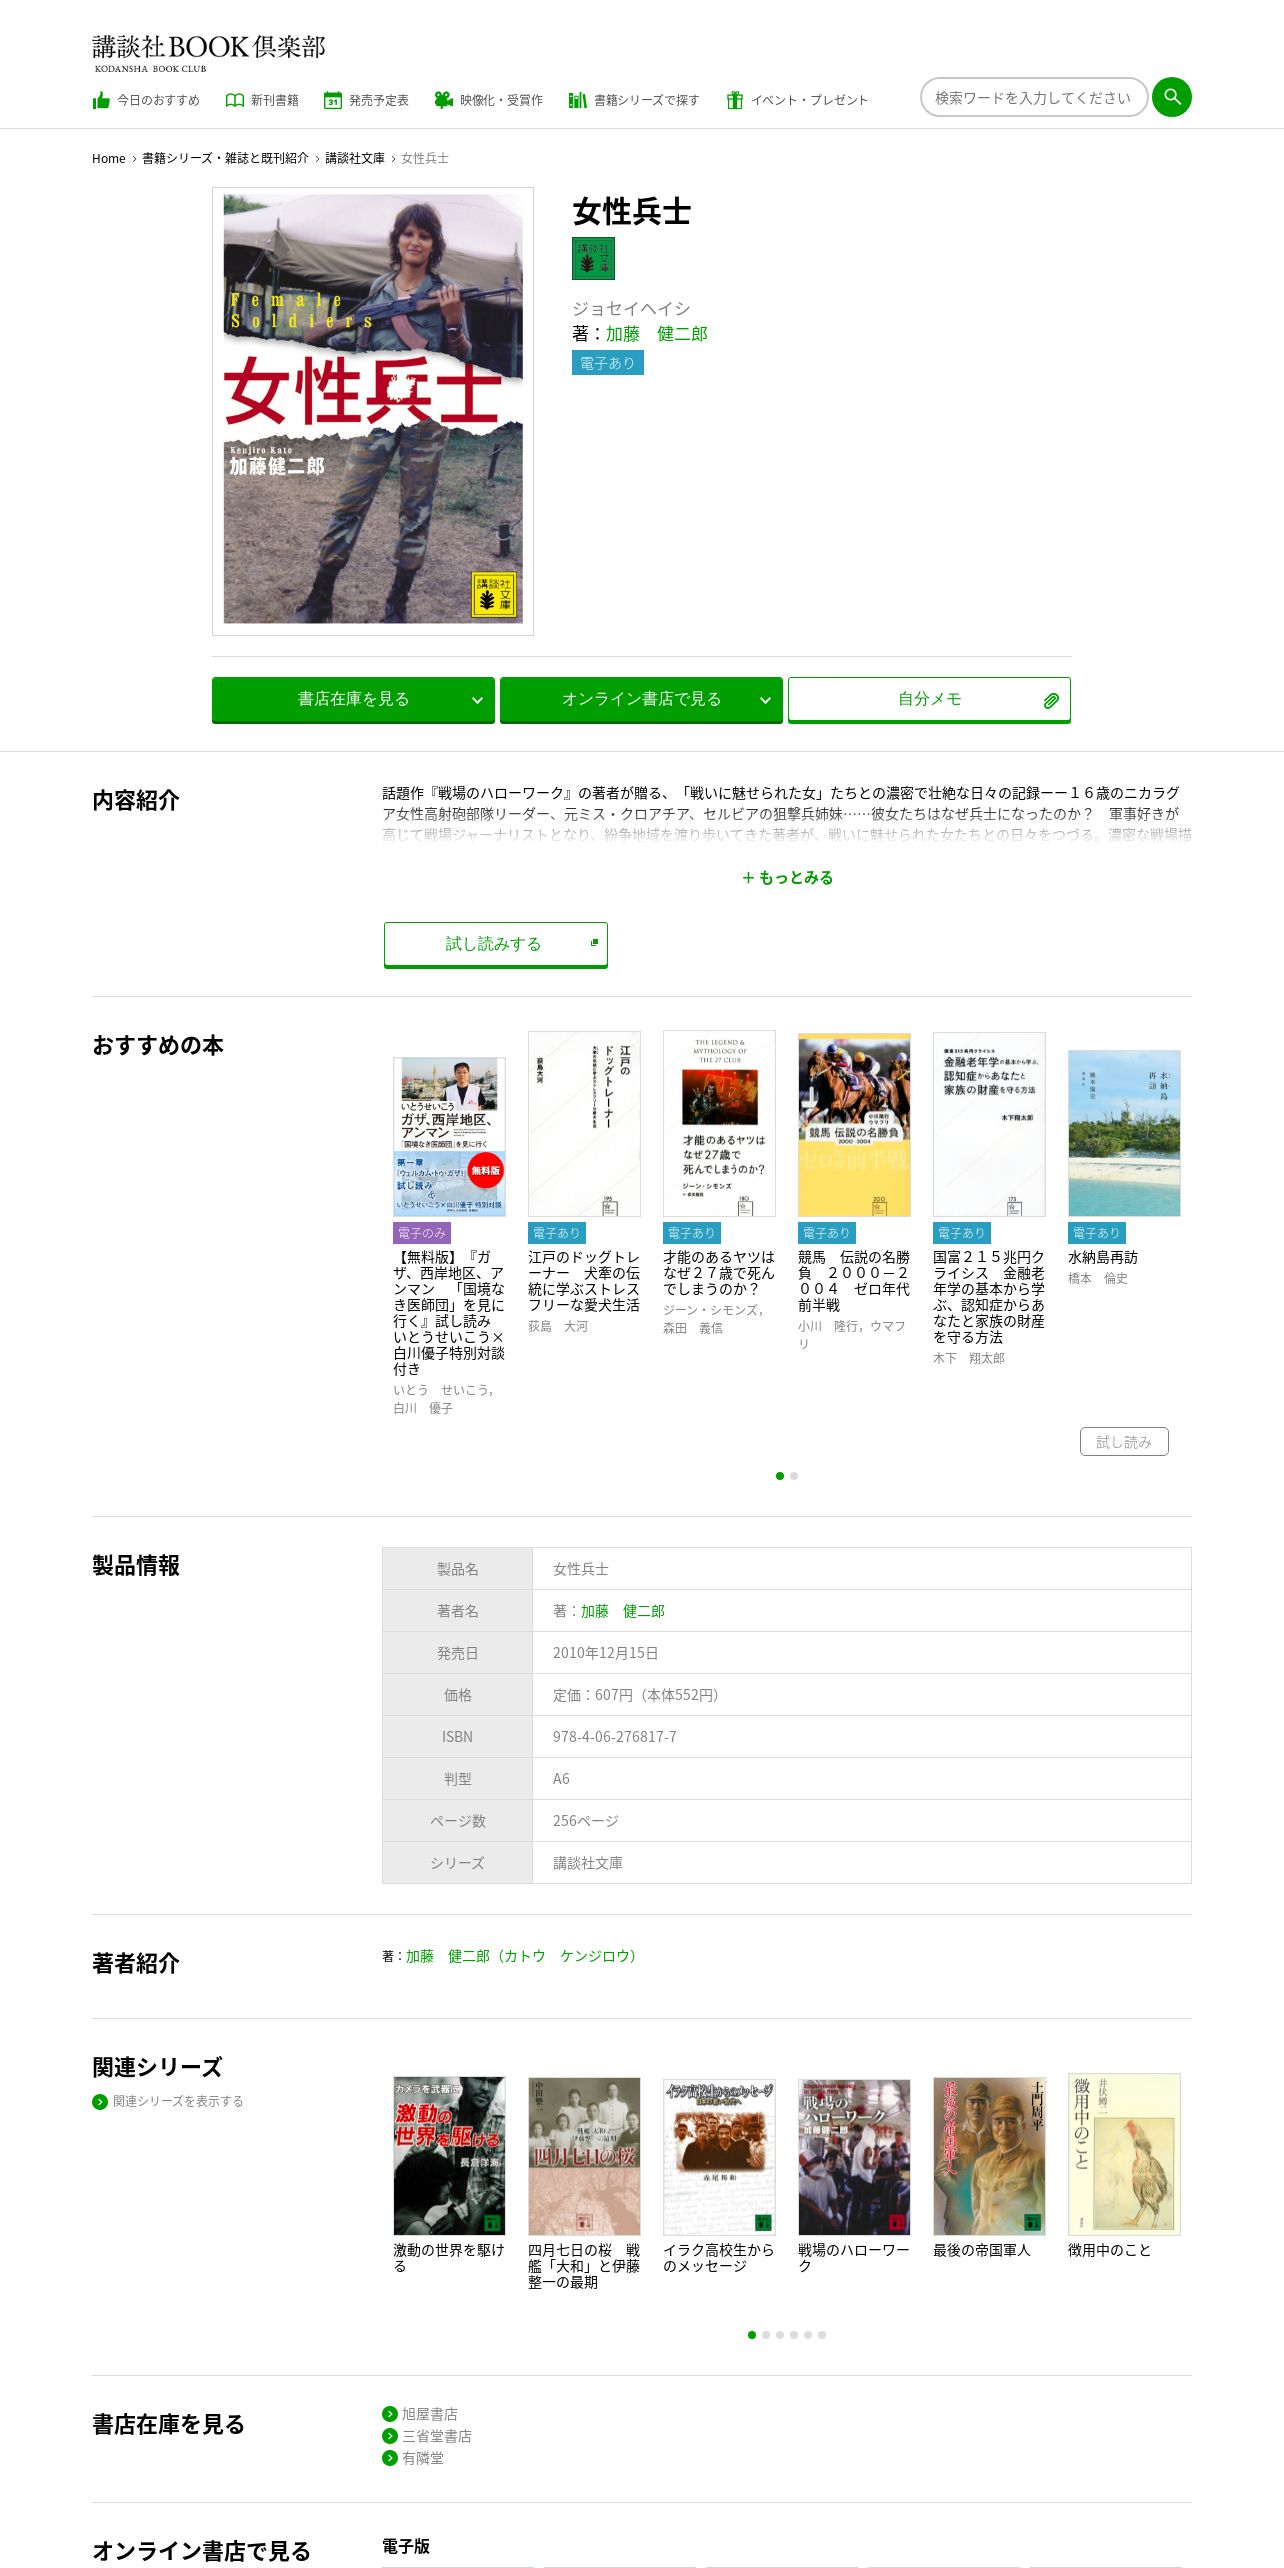This screenshot has width=1284, height=2568.
Task: Open 最後の帝国軍人 book cover
Action: pos(989,2155)
